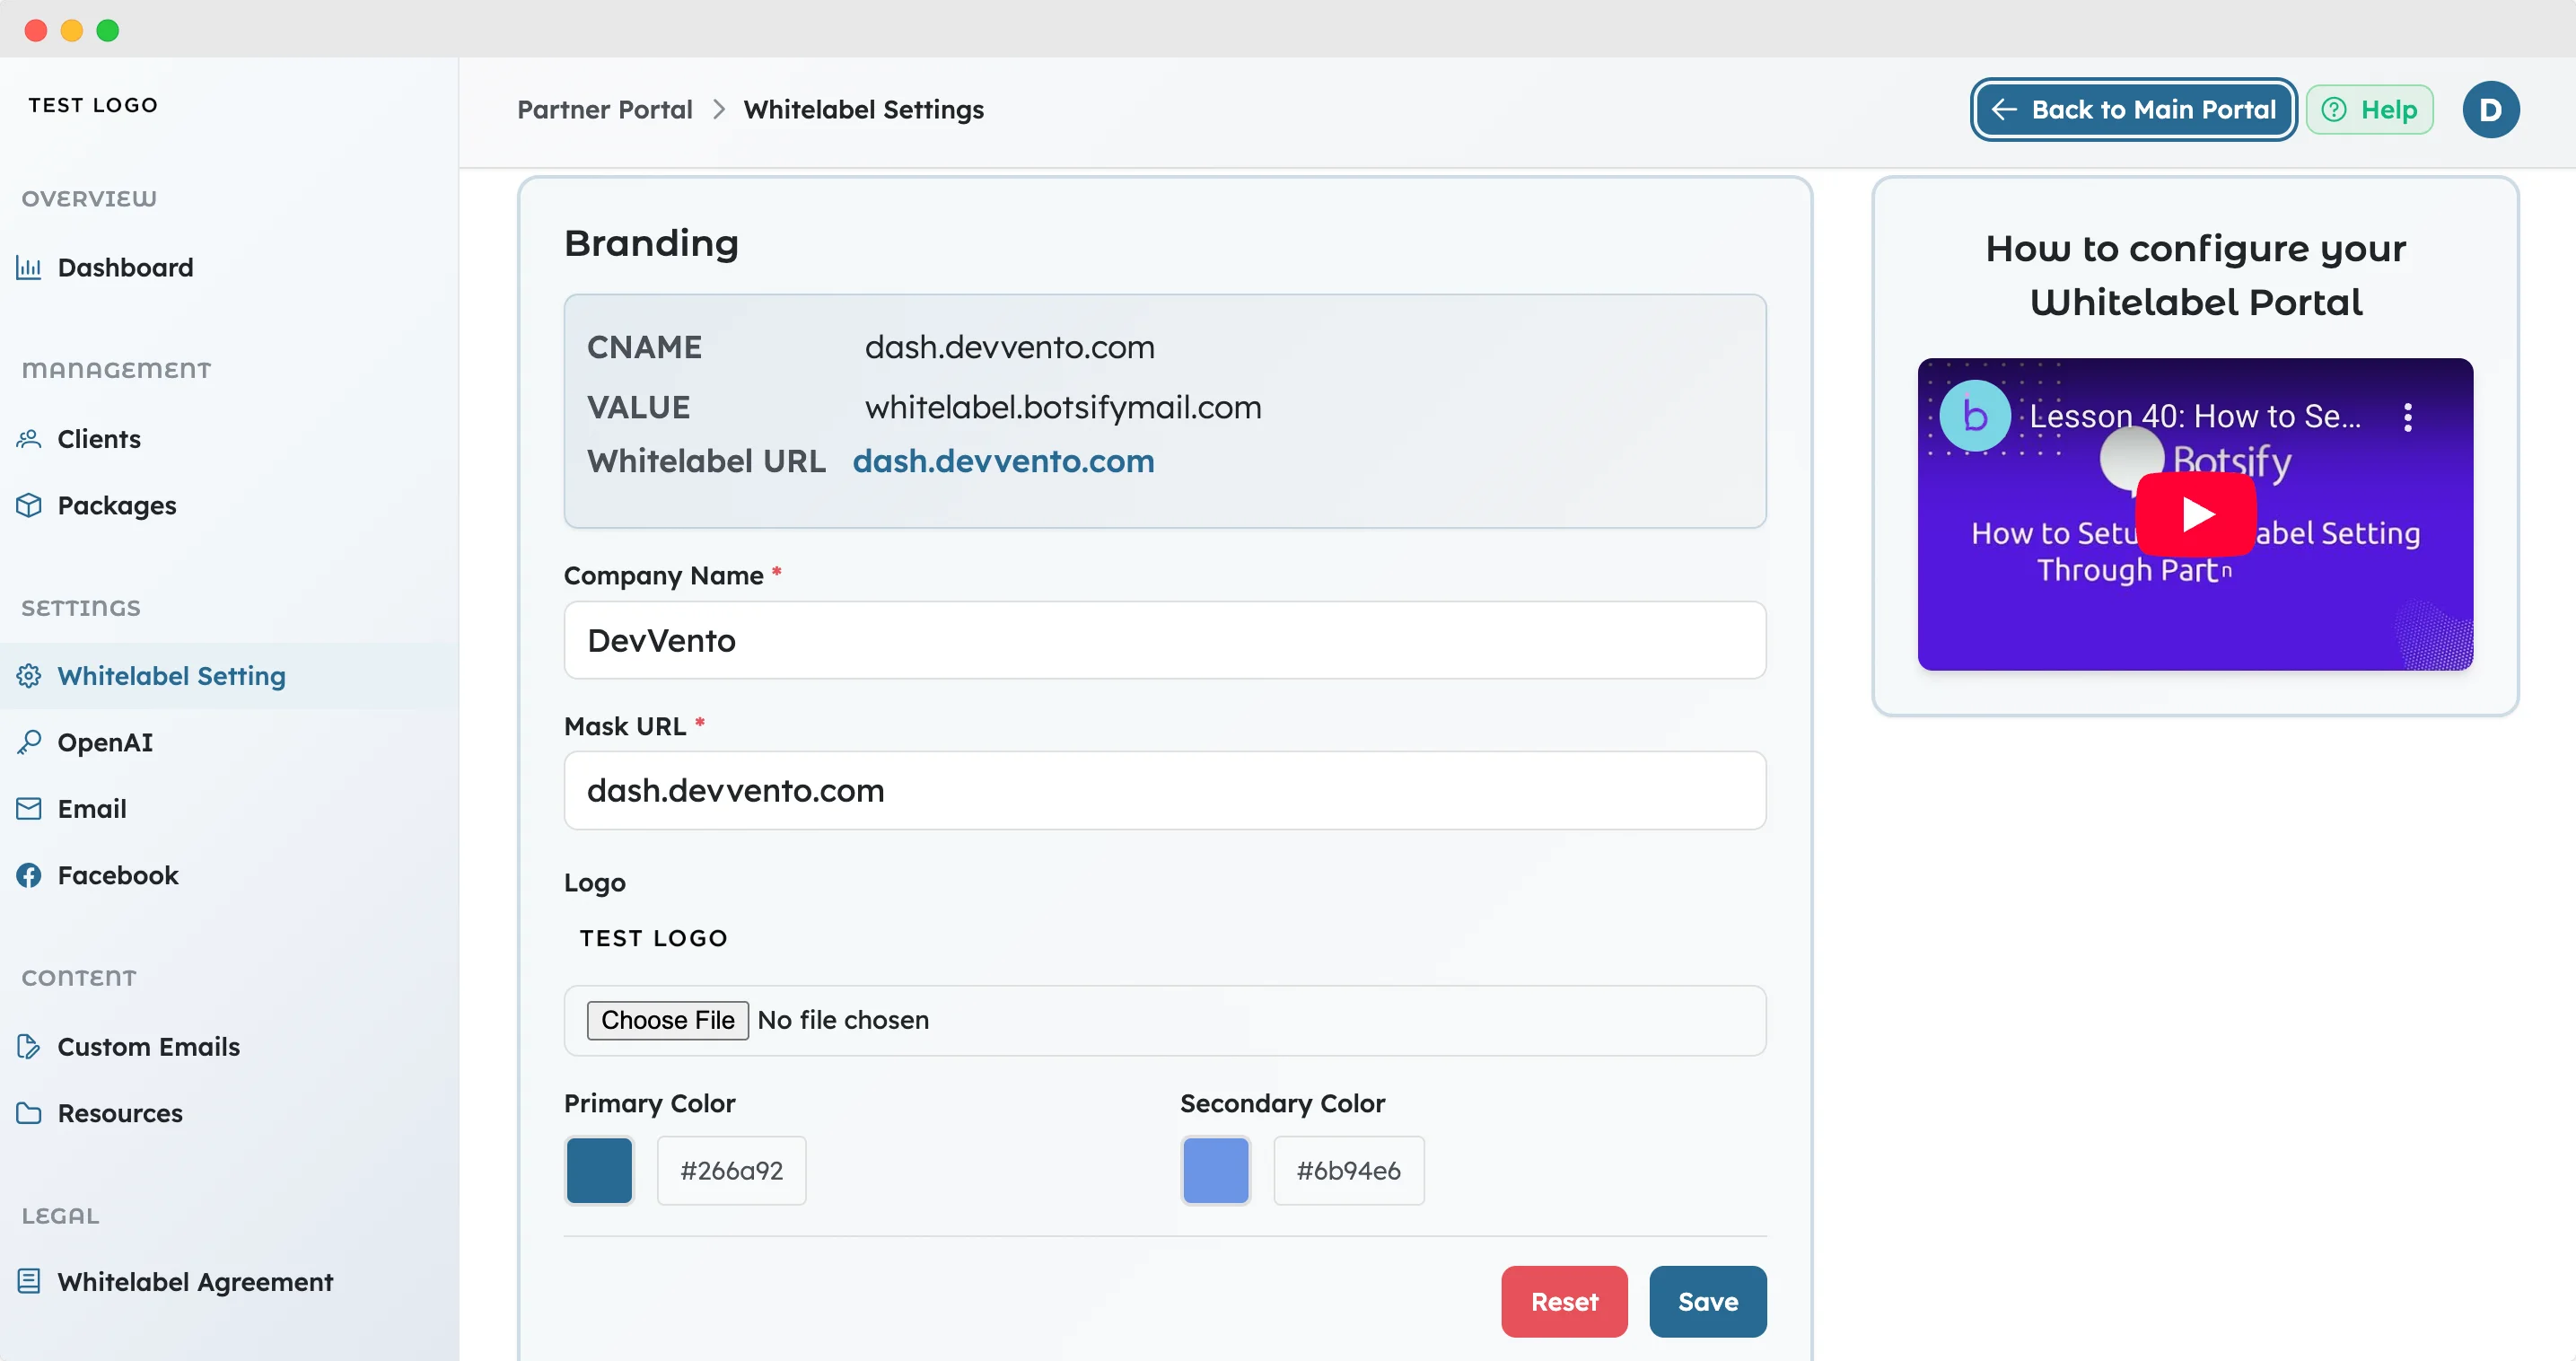Click the Resources folder icon
This screenshot has width=2576, height=1361.
click(29, 1113)
